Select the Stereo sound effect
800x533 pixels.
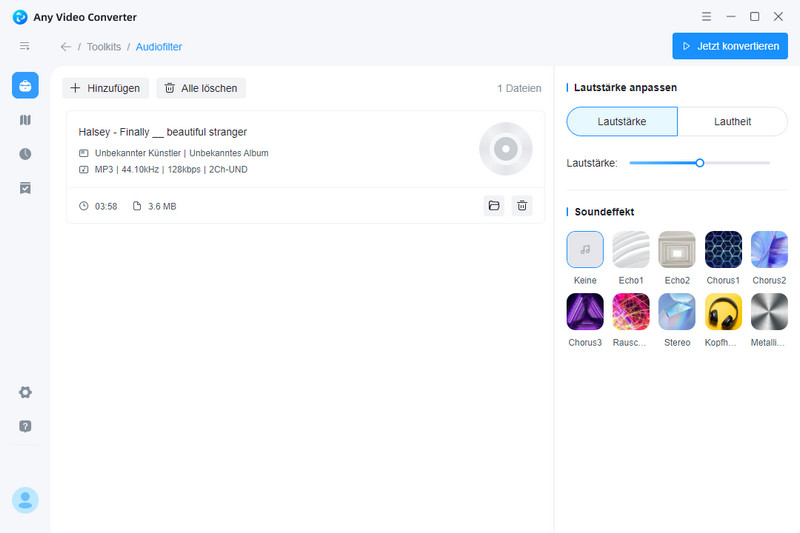tap(677, 312)
